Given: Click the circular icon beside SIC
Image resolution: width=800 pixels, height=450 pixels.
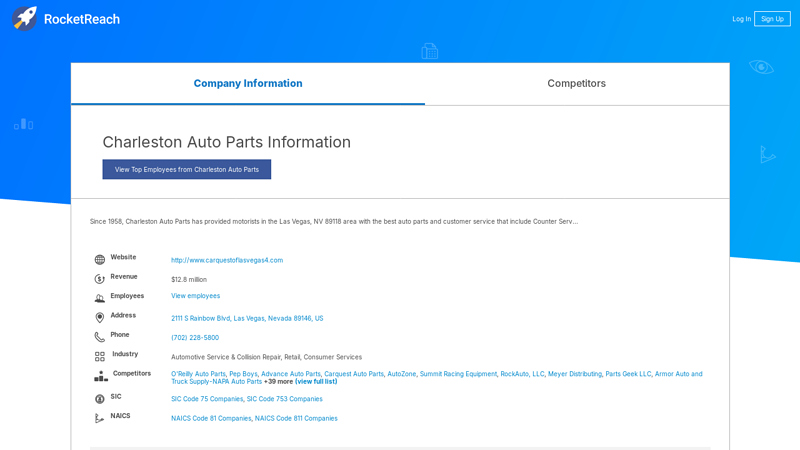Looking at the screenshot, I should 99,398.
